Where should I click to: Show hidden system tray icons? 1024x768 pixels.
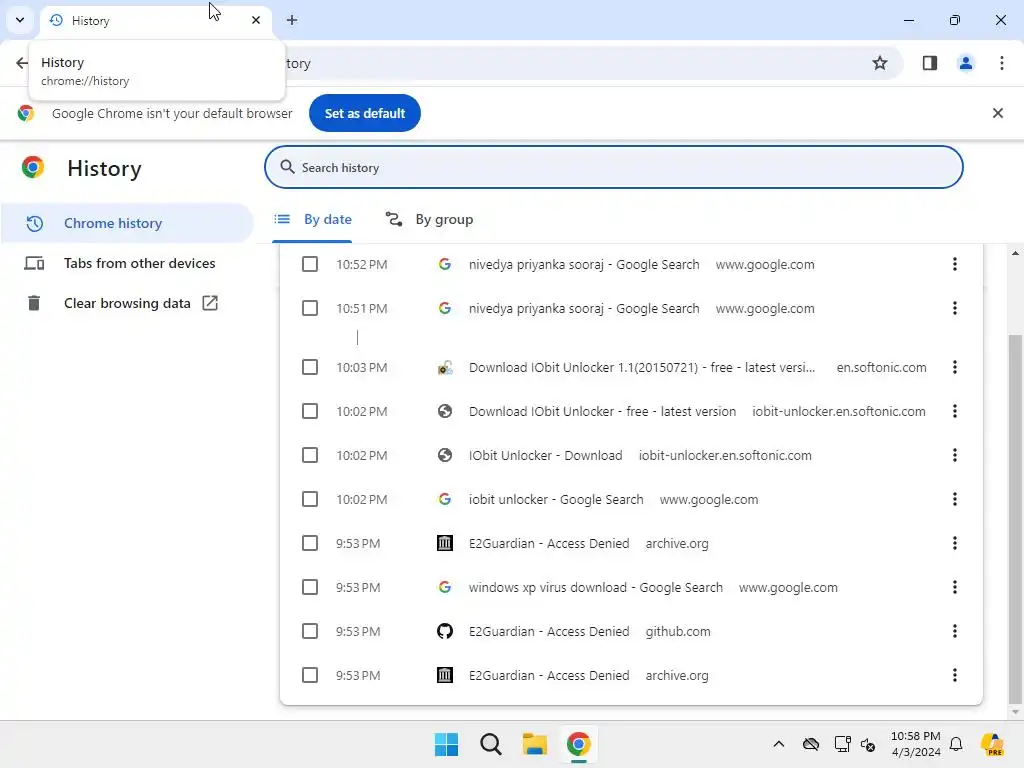[x=778, y=744]
